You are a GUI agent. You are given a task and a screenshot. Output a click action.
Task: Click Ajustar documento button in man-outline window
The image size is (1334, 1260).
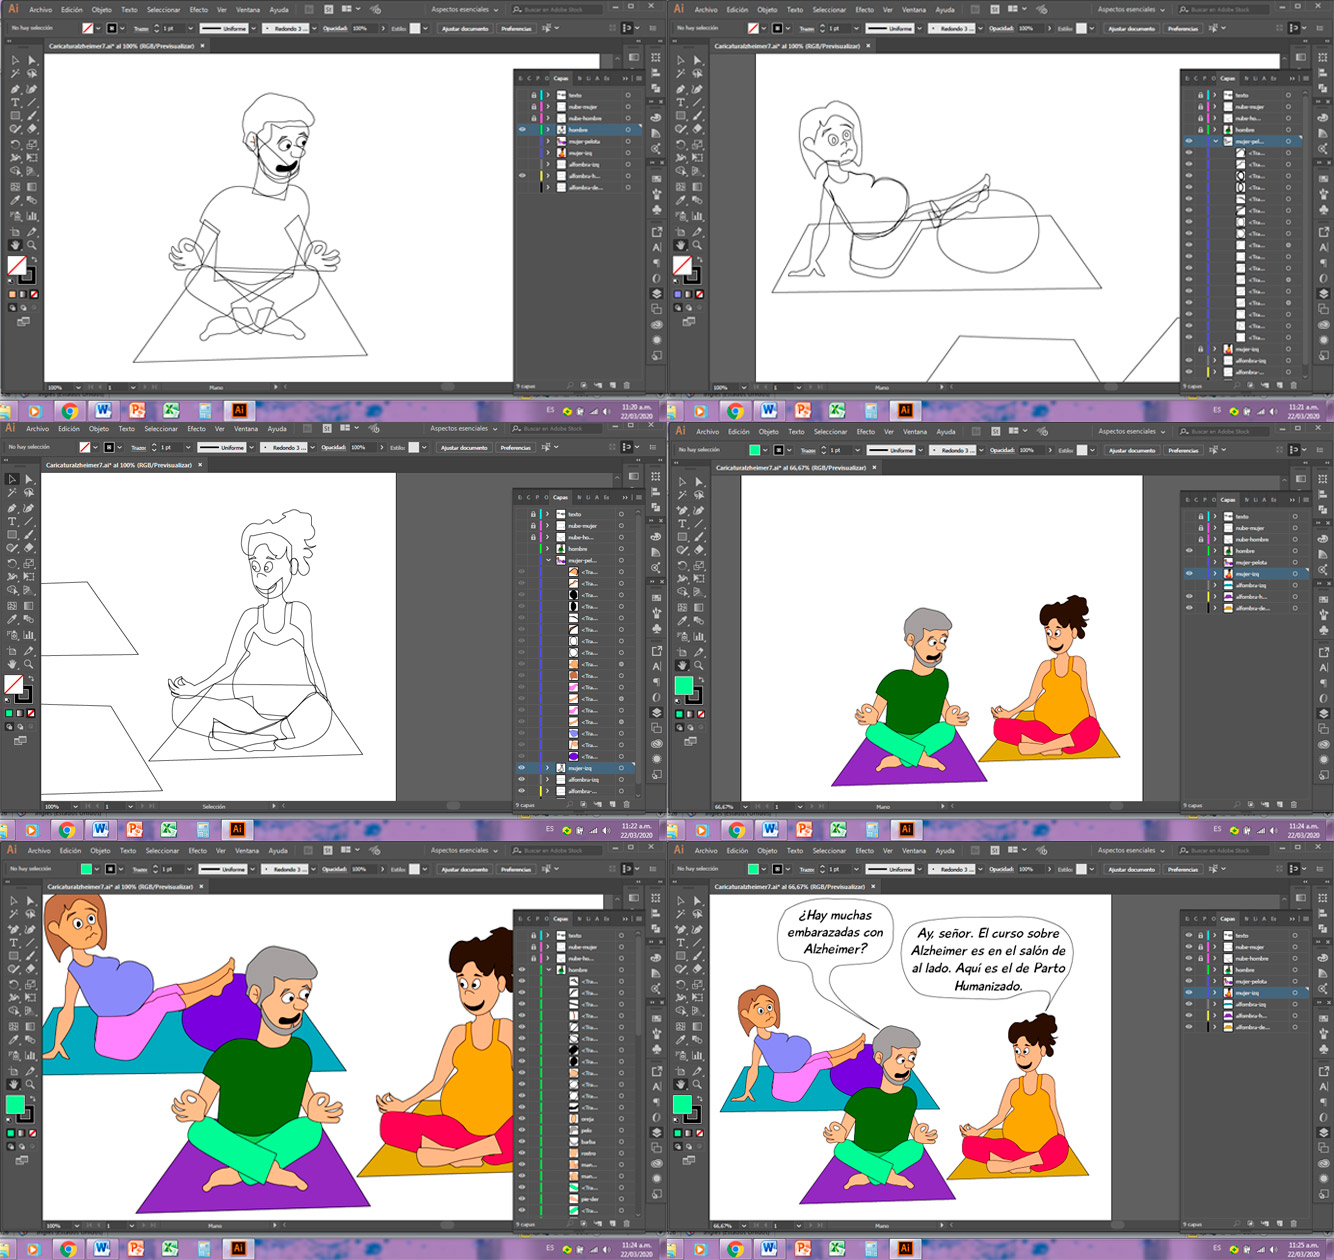coord(464,29)
